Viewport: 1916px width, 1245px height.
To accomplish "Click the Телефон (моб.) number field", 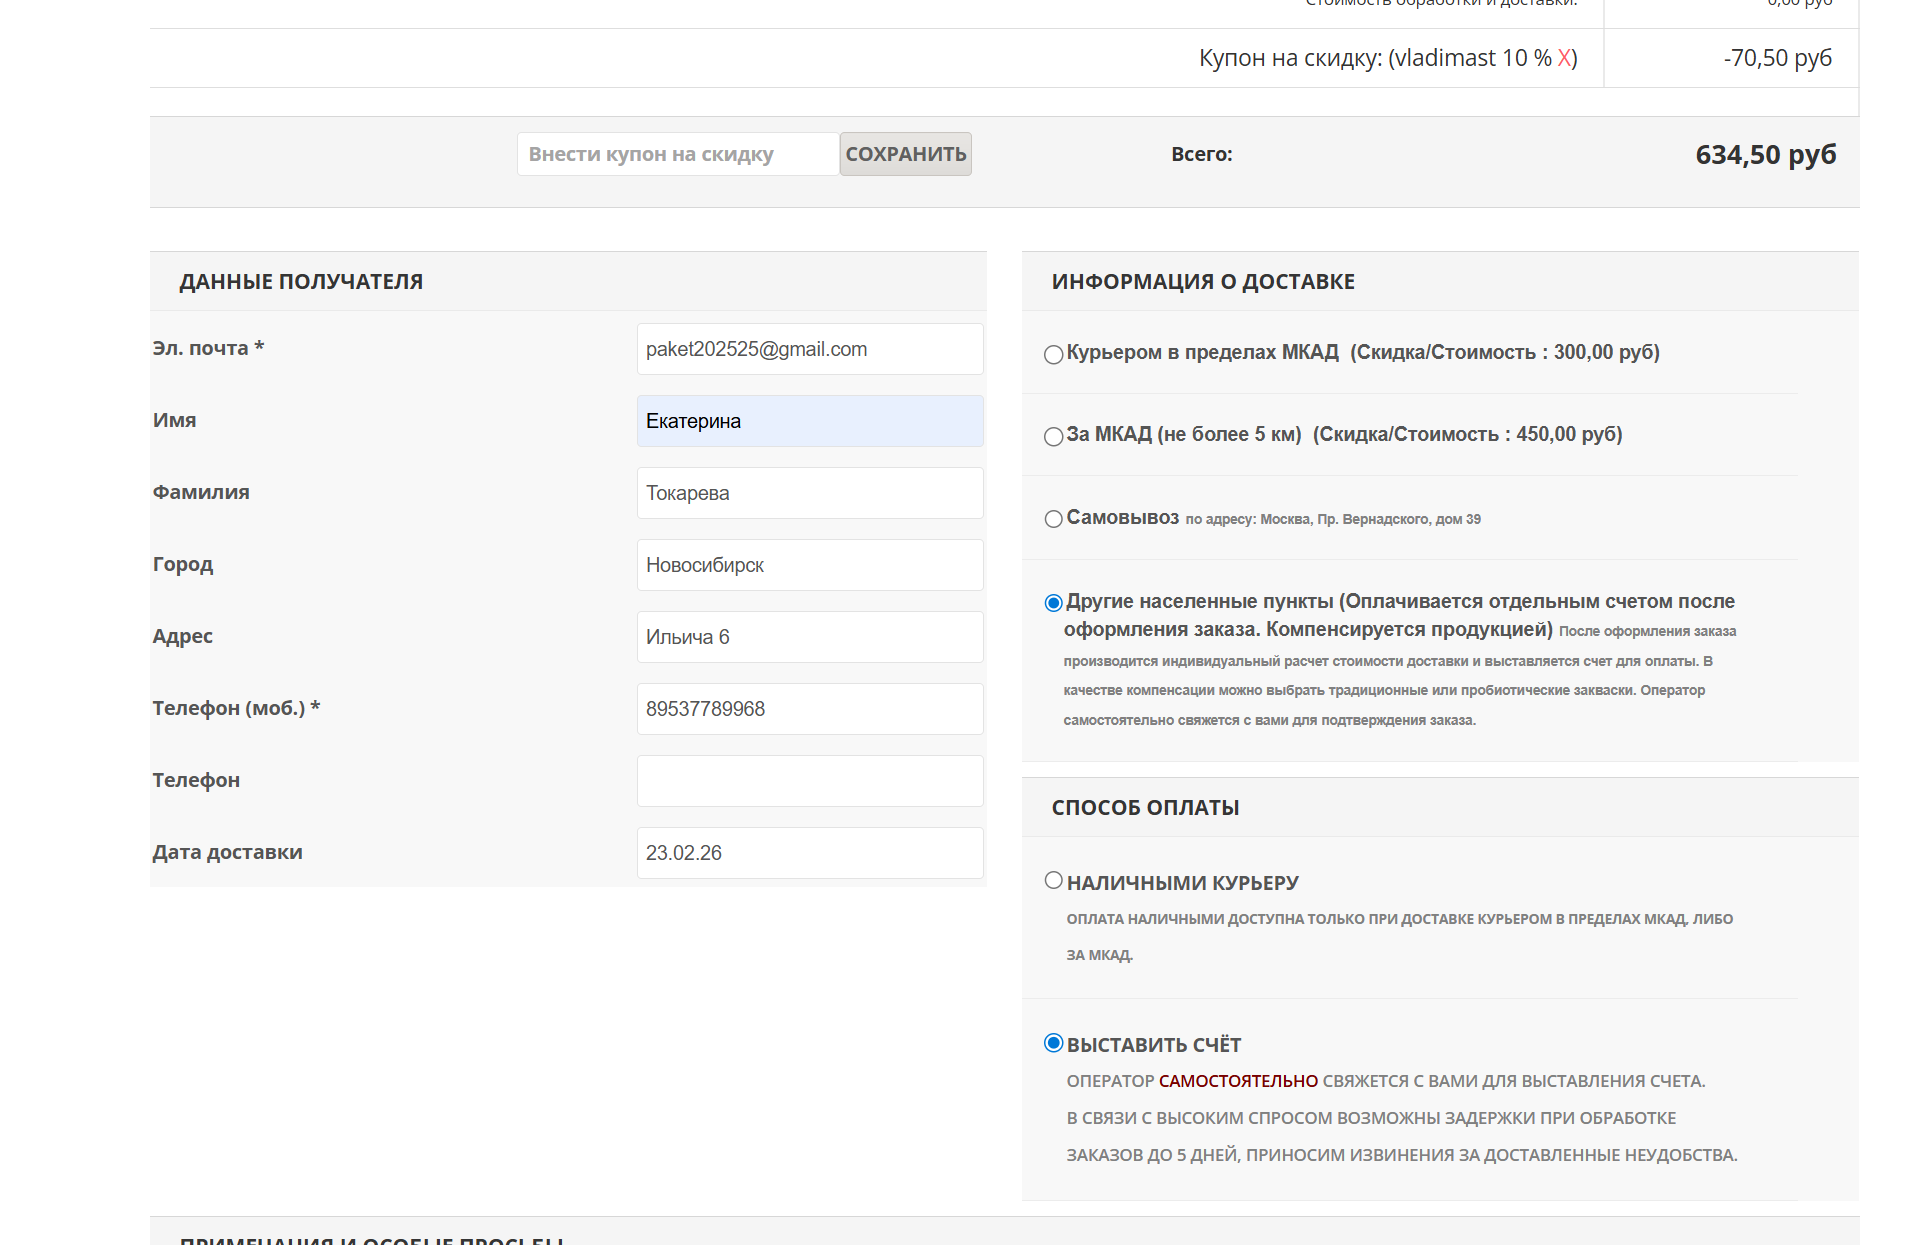I will pos(809,709).
